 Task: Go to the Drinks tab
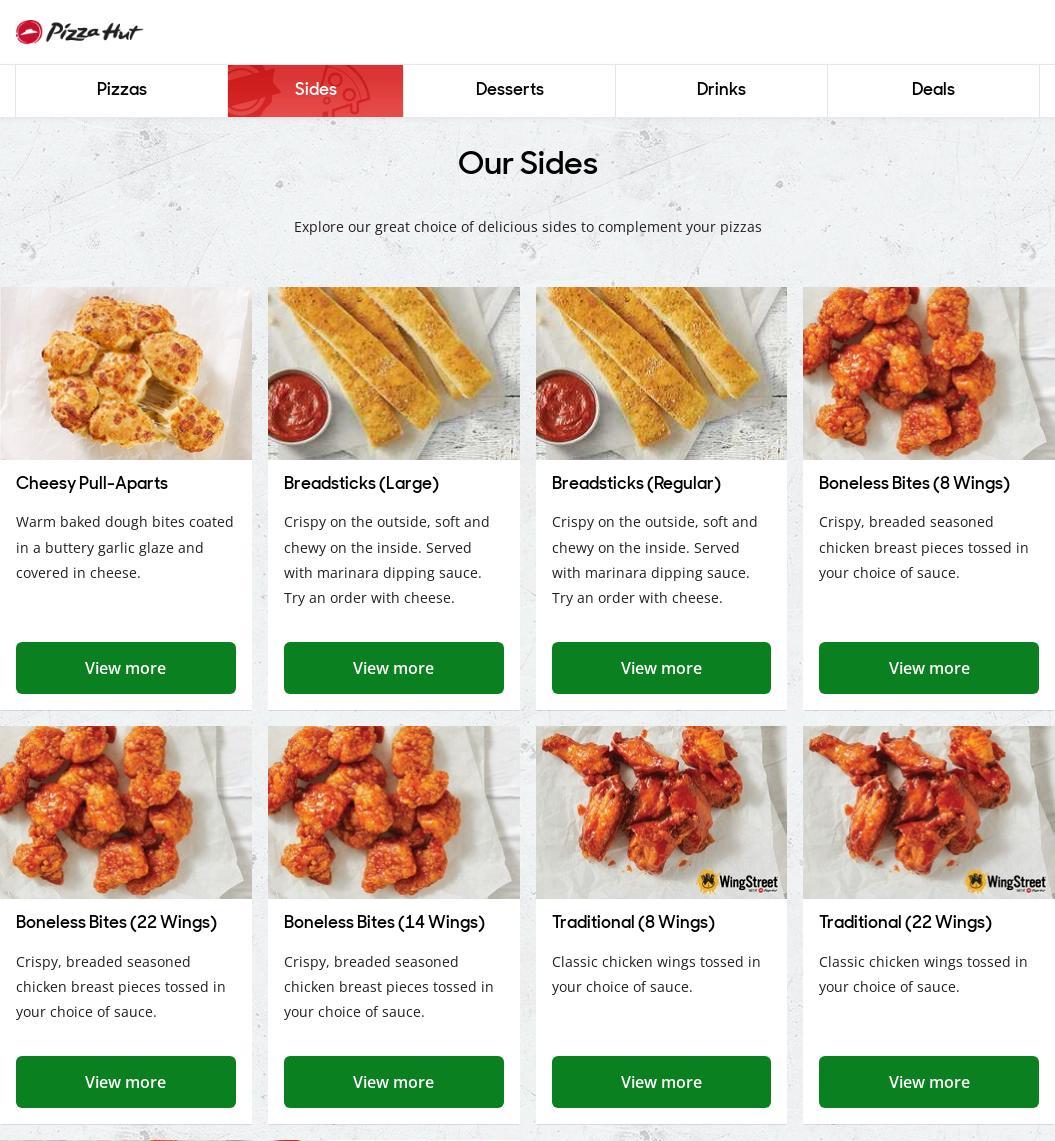click(721, 90)
